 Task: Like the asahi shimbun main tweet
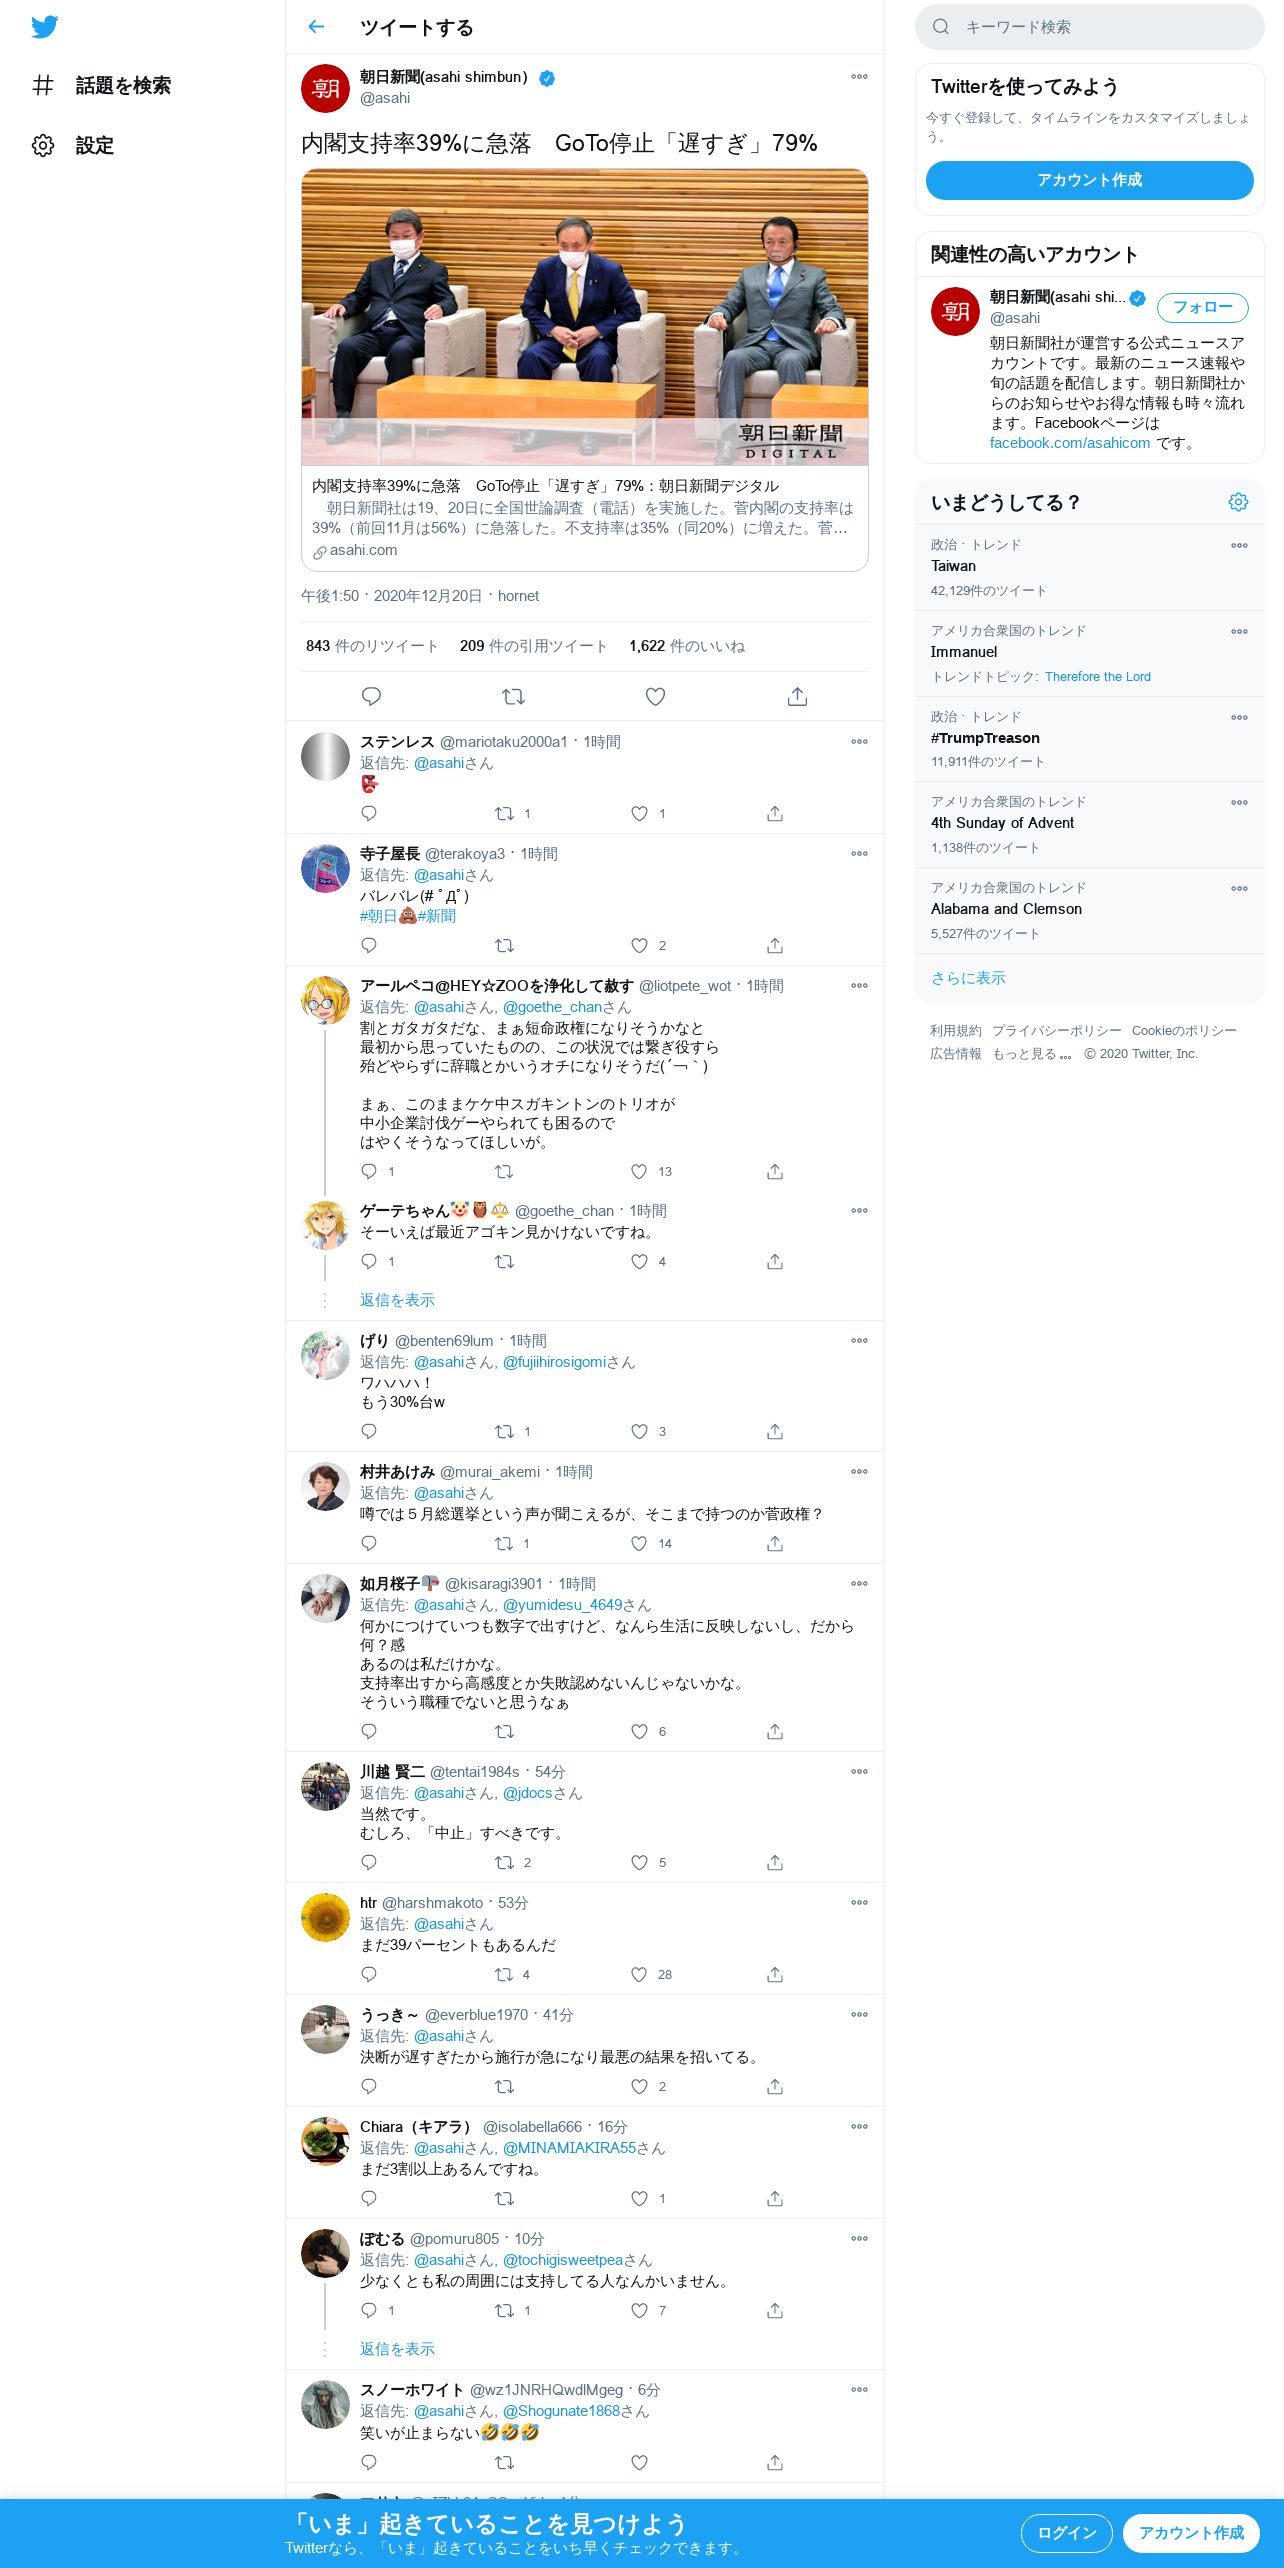point(655,696)
